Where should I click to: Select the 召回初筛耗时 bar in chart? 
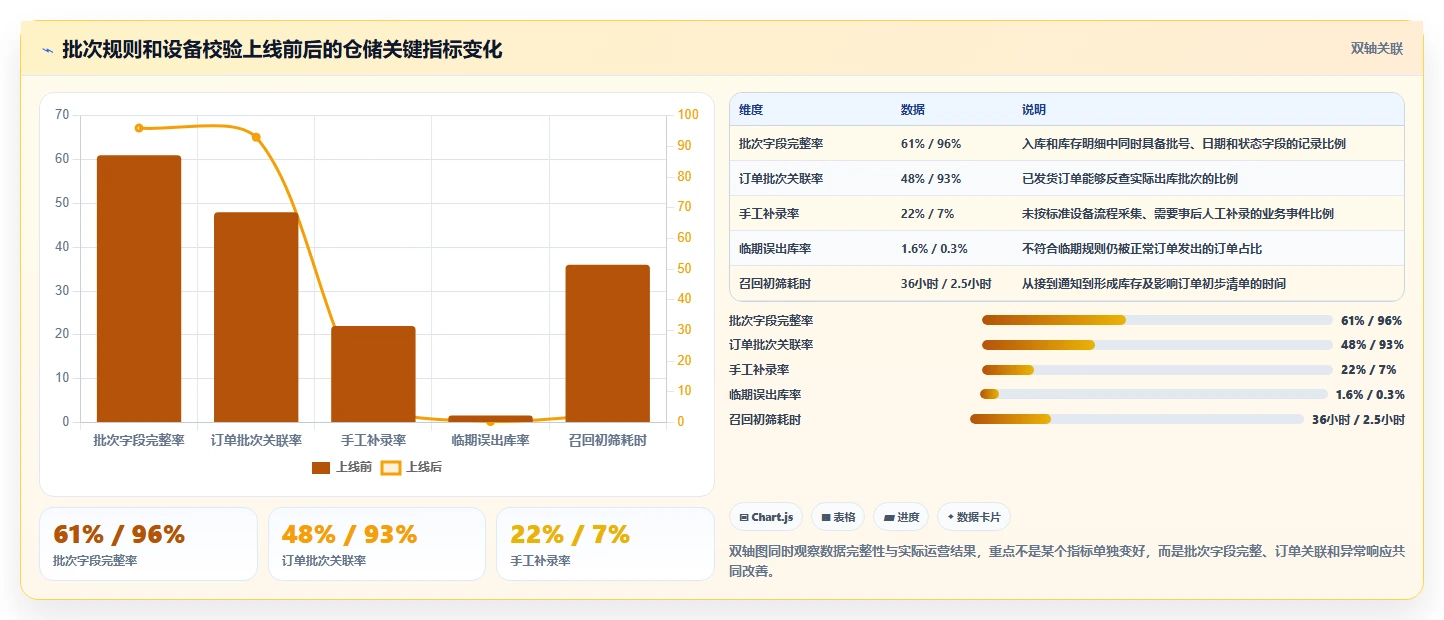tap(607, 343)
